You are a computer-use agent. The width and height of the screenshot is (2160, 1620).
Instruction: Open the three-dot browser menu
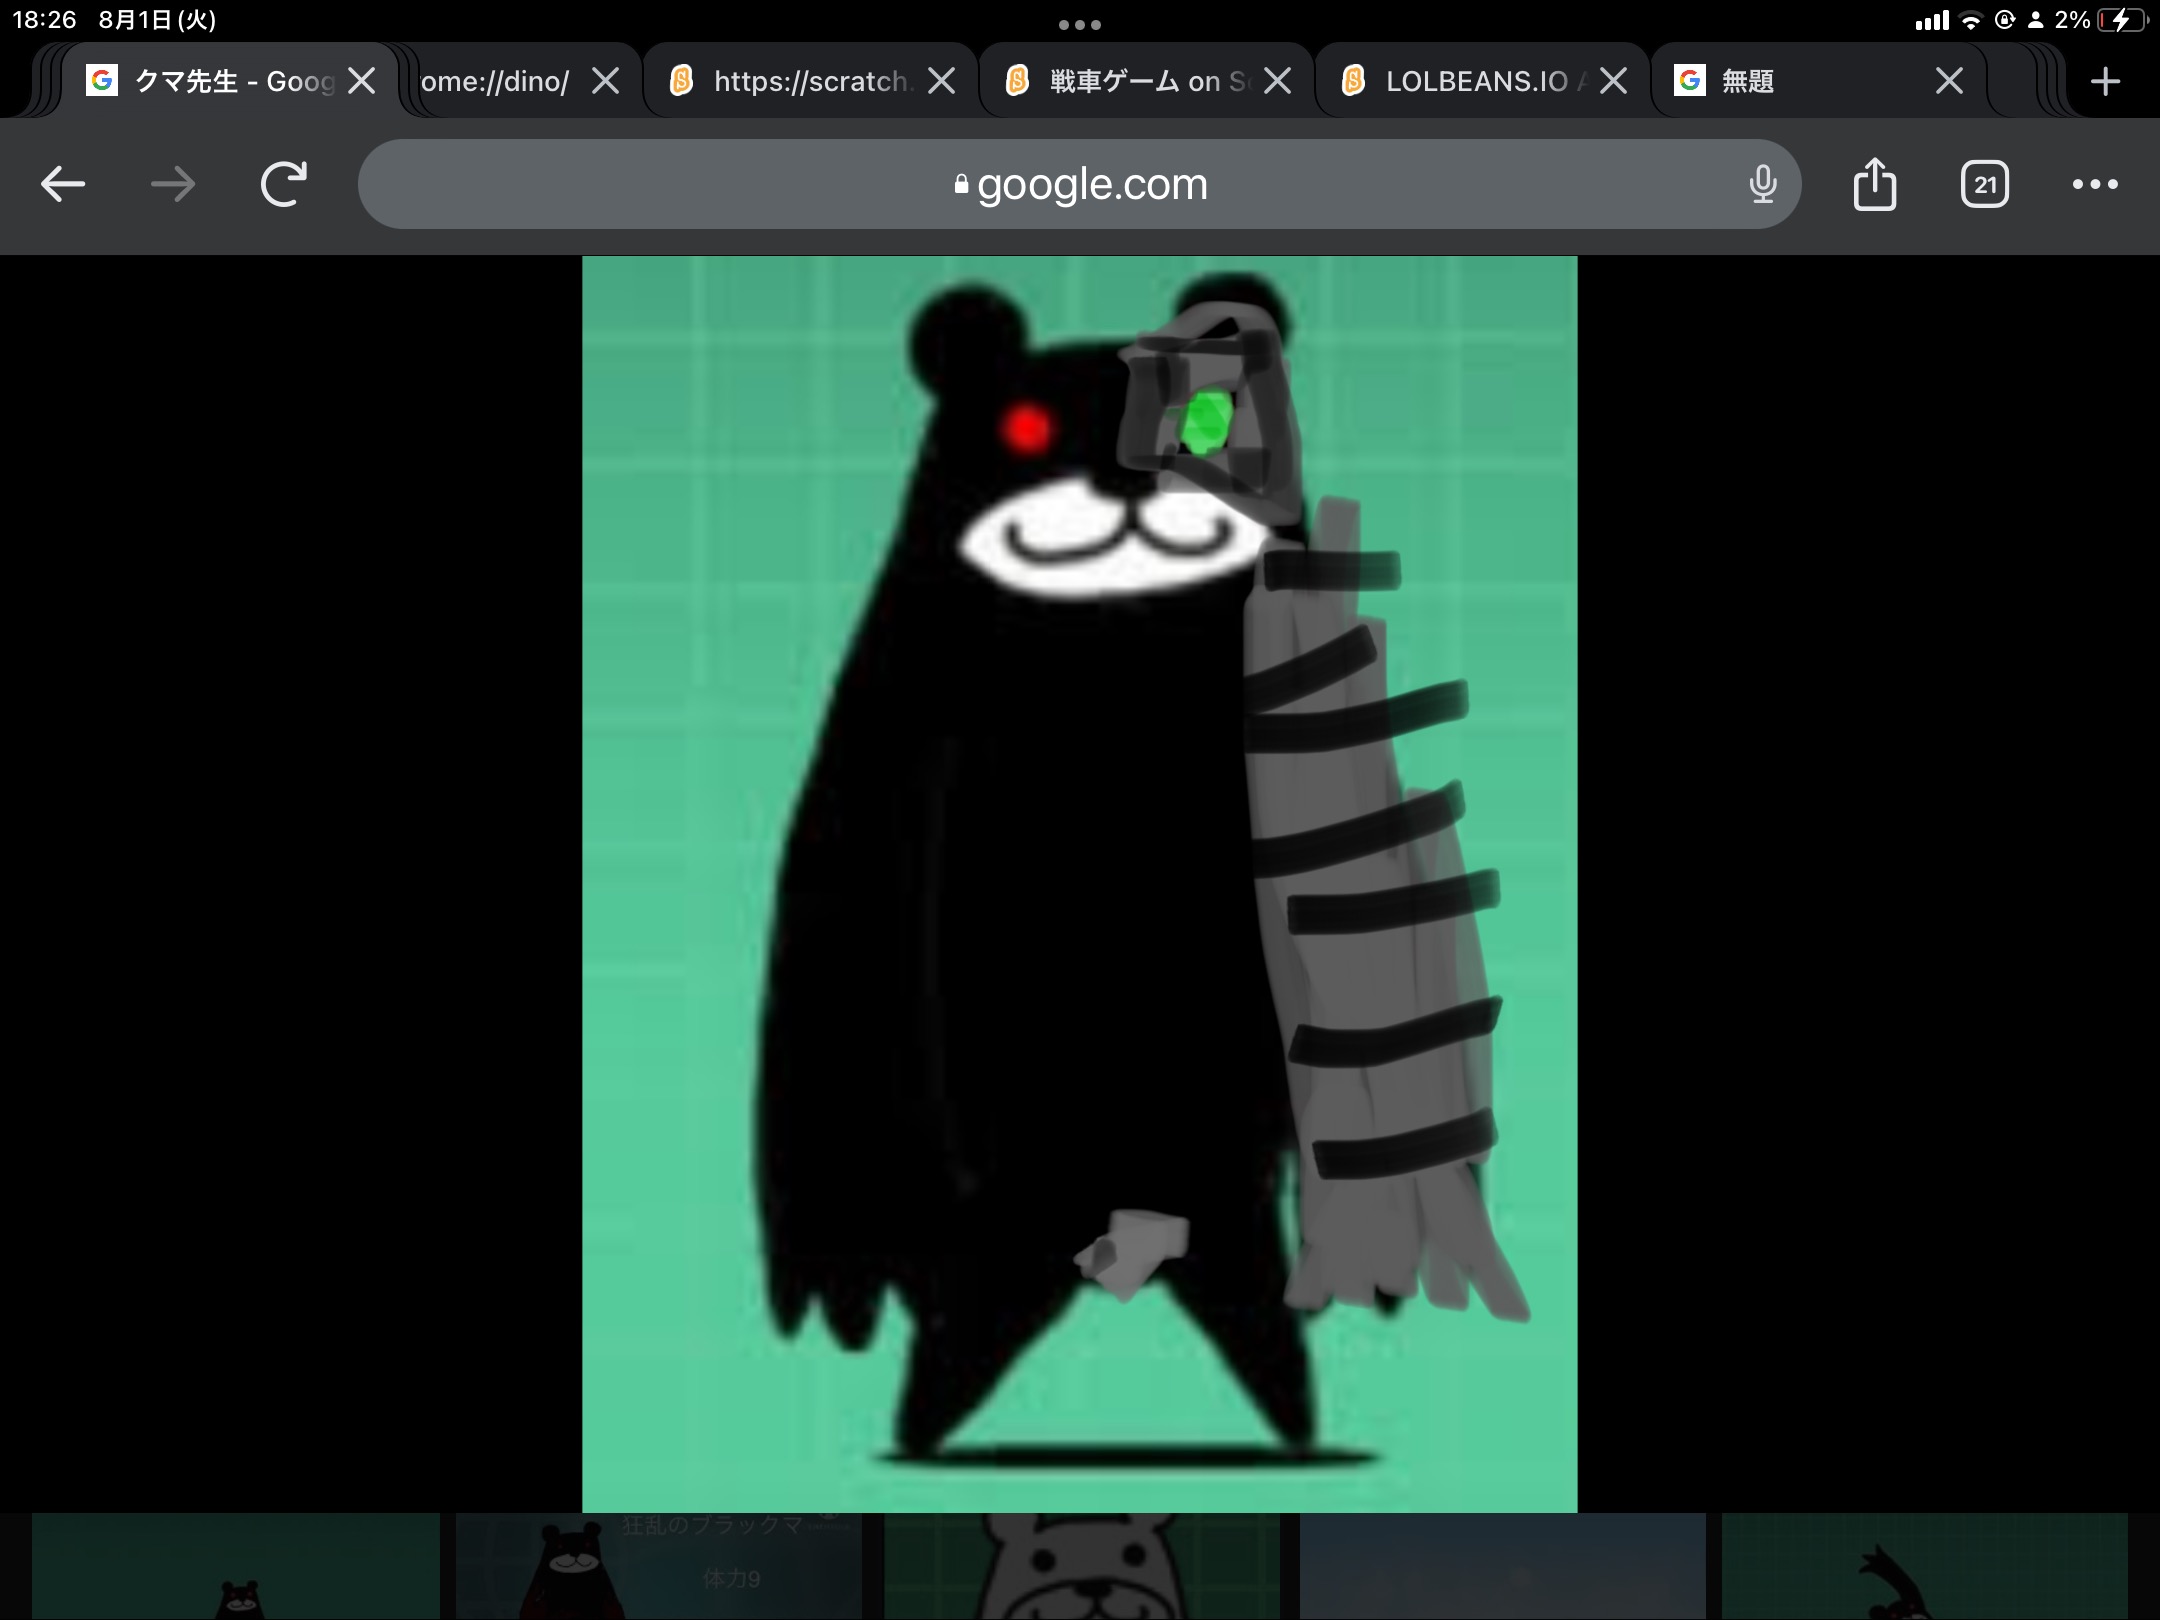[x=2094, y=184]
